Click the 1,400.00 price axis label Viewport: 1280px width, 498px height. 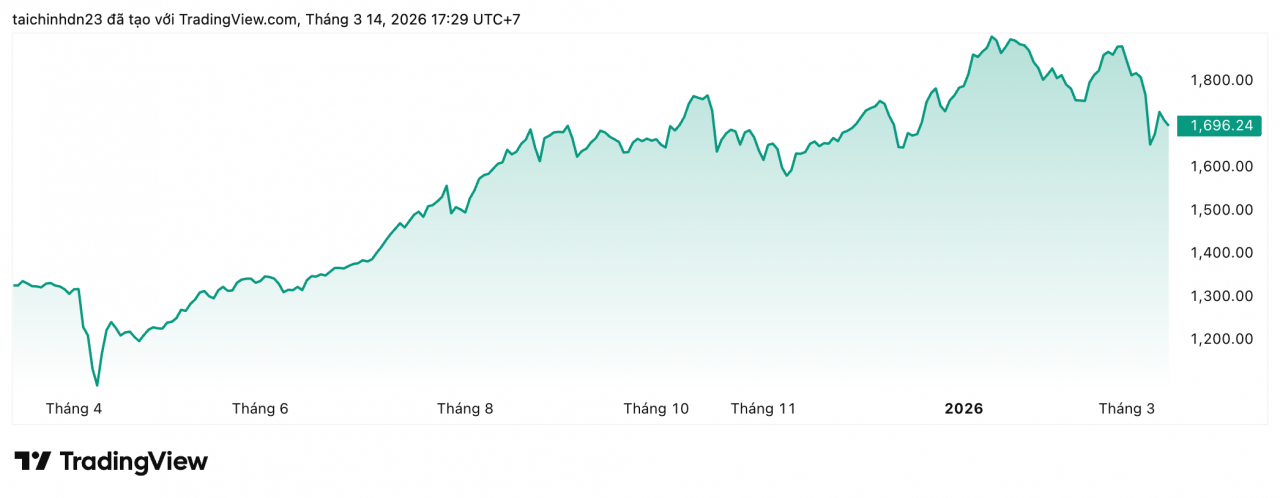[x=1222, y=253]
